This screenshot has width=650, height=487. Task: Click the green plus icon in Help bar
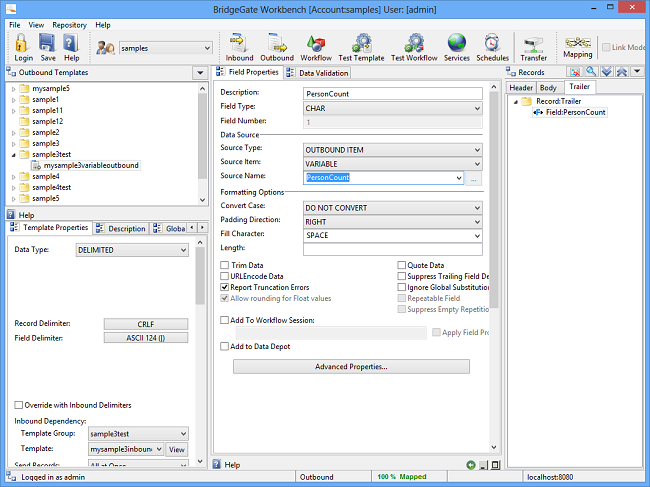471,465
